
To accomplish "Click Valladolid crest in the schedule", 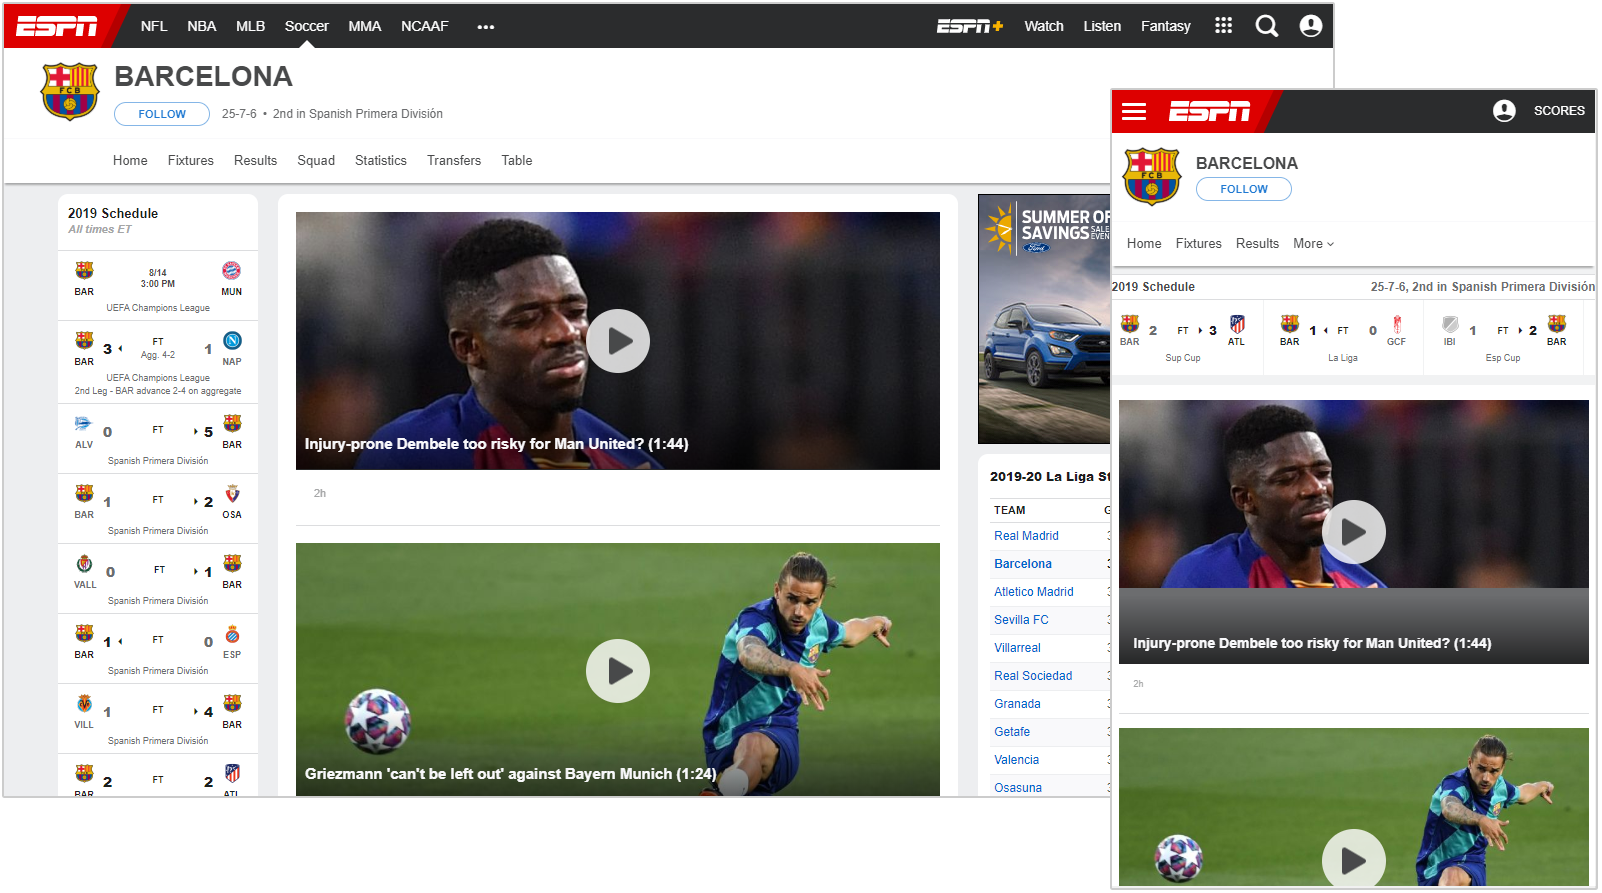I will tap(84, 564).
